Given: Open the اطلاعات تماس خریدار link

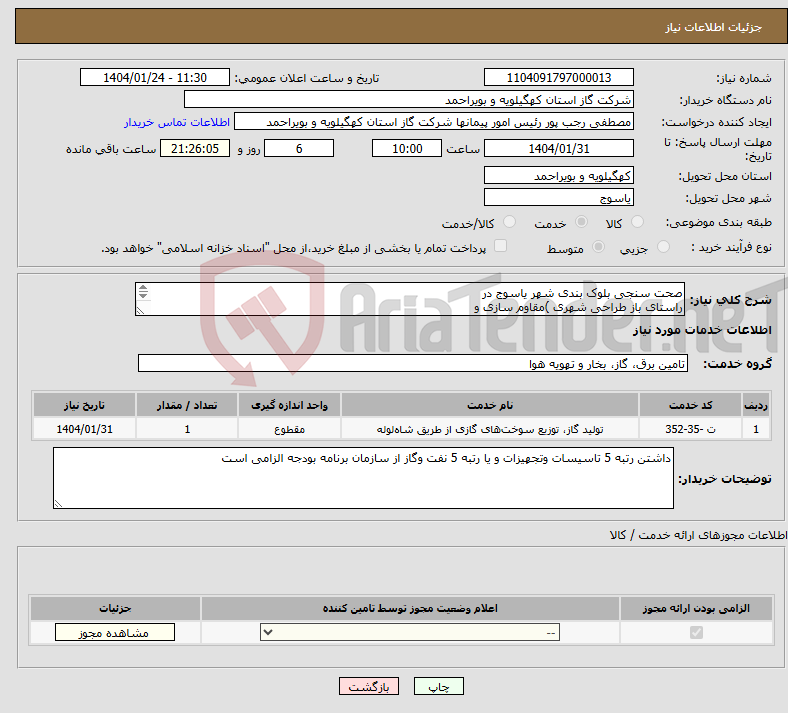Looking at the screenshot, I should click(x=177, y=122).
